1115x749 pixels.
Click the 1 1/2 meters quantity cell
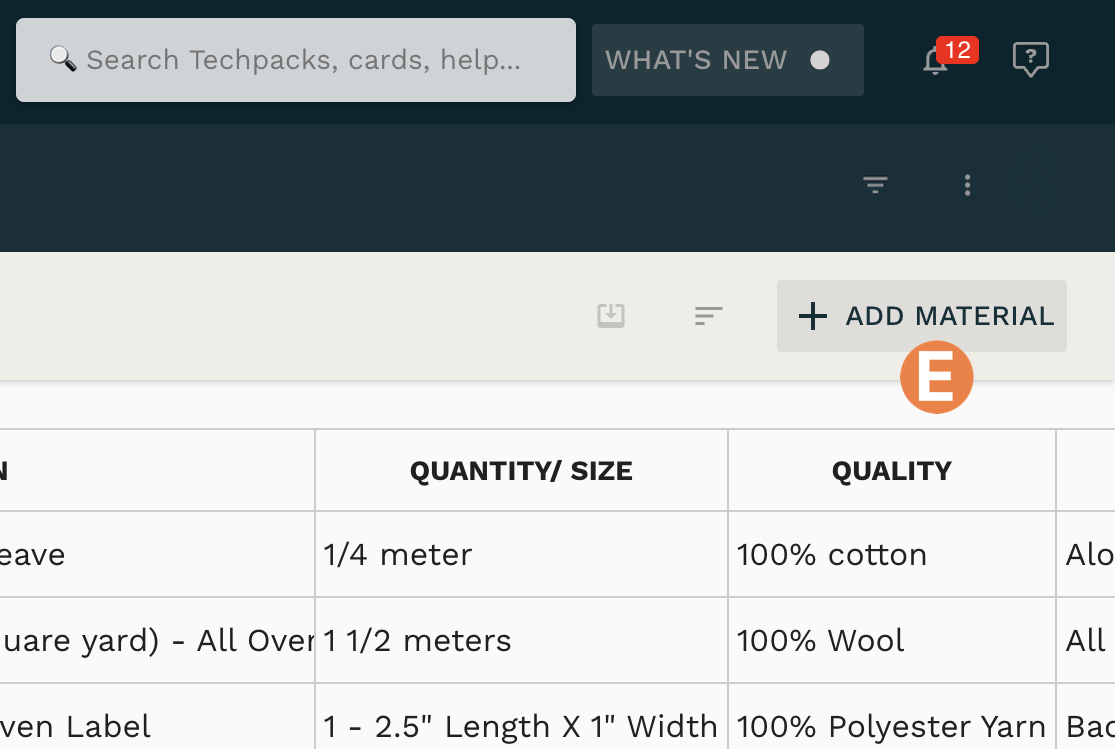(521, 640)
